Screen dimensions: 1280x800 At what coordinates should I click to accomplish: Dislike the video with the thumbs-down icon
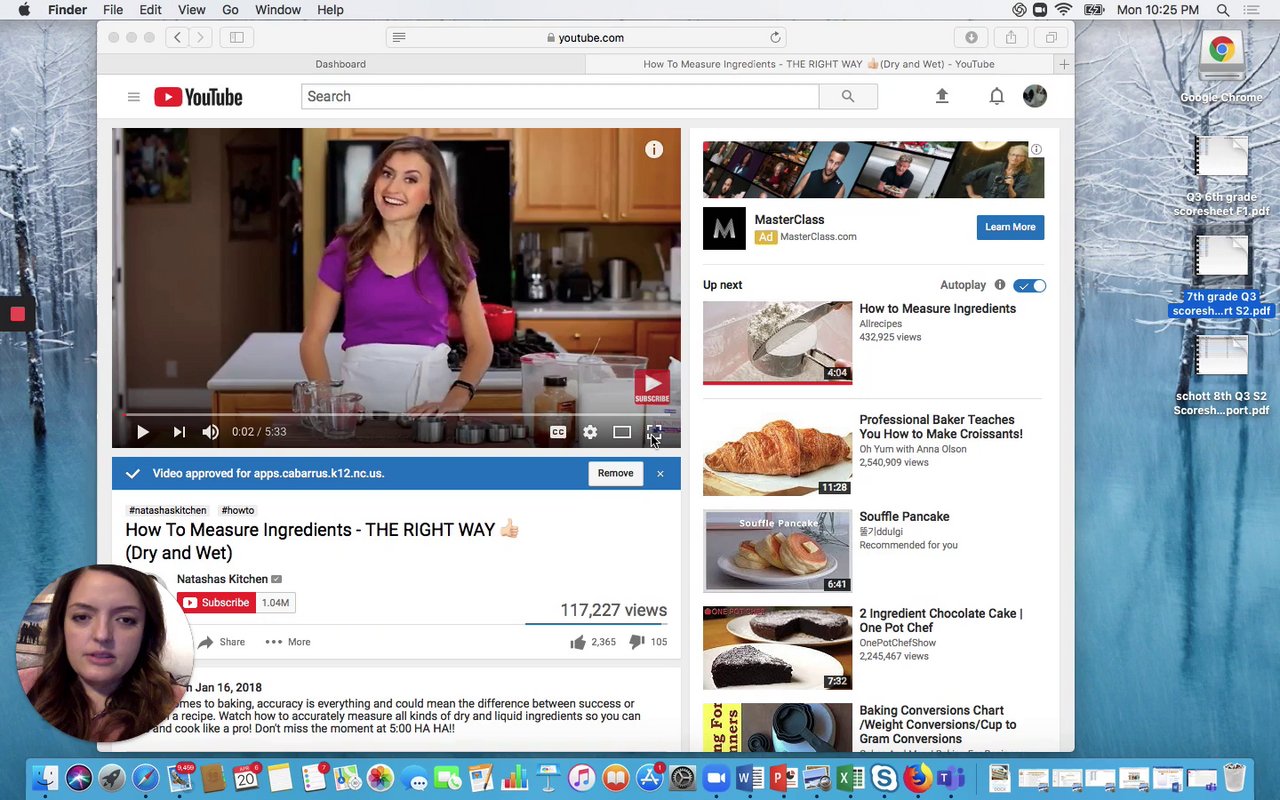coord(636,642)
